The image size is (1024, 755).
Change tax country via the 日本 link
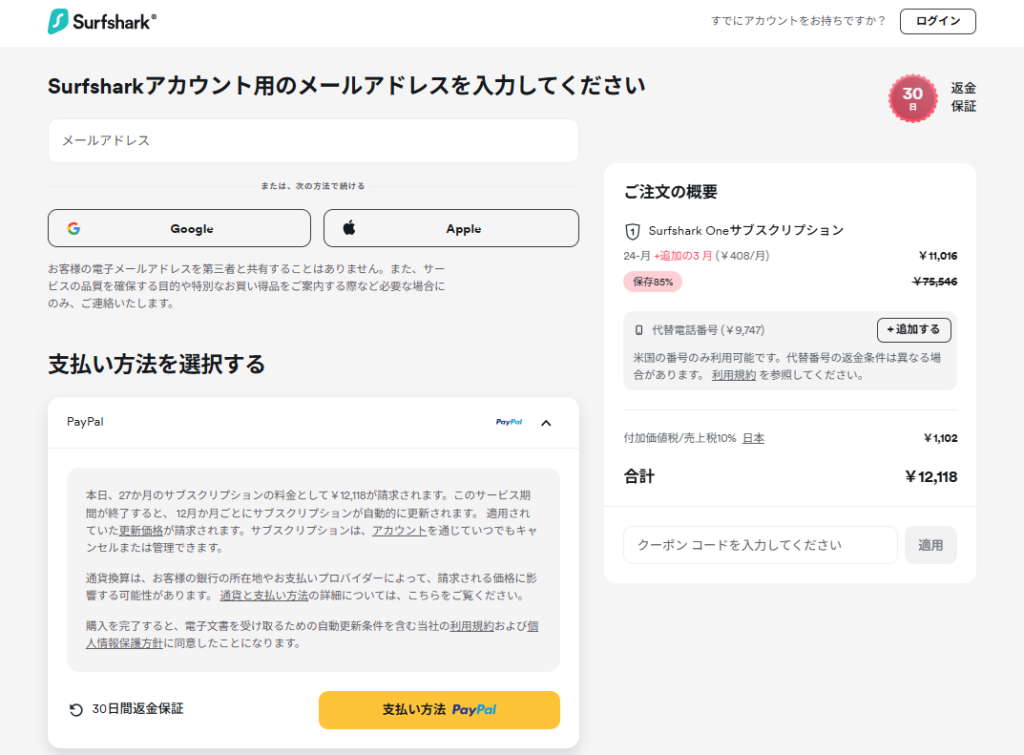[754, 437]
